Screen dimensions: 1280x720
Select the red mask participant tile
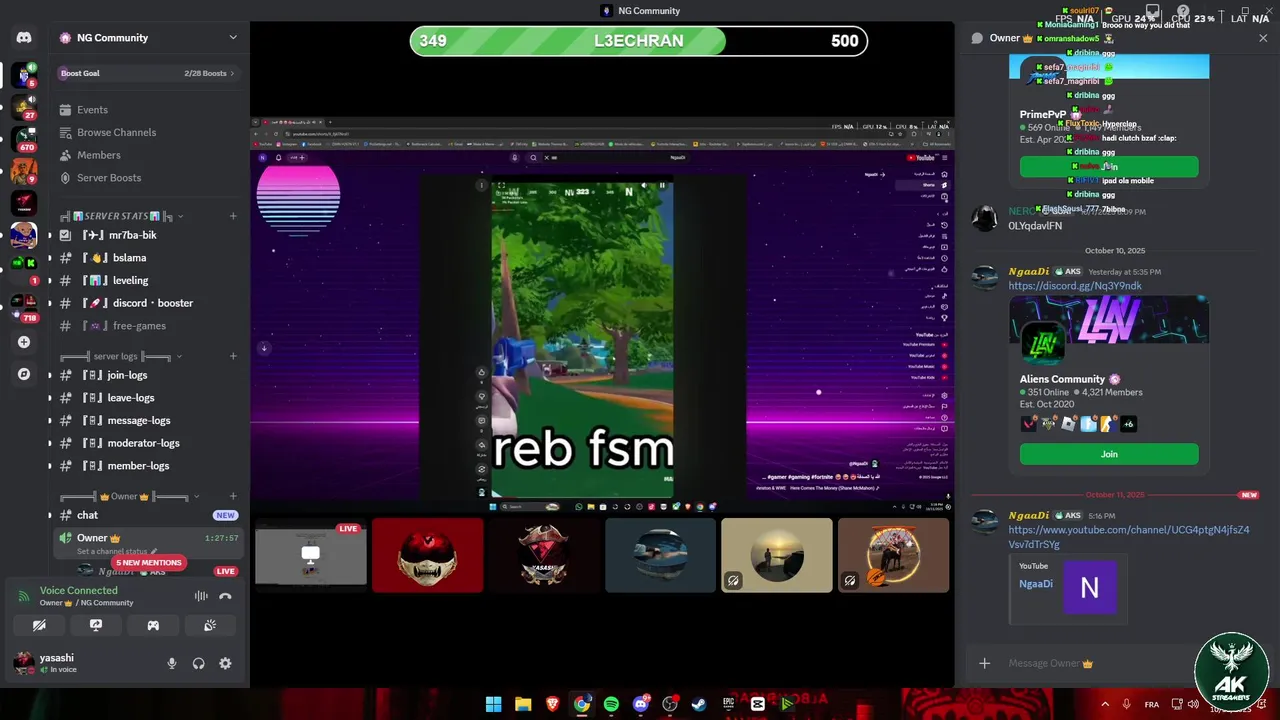coord(427,555)
